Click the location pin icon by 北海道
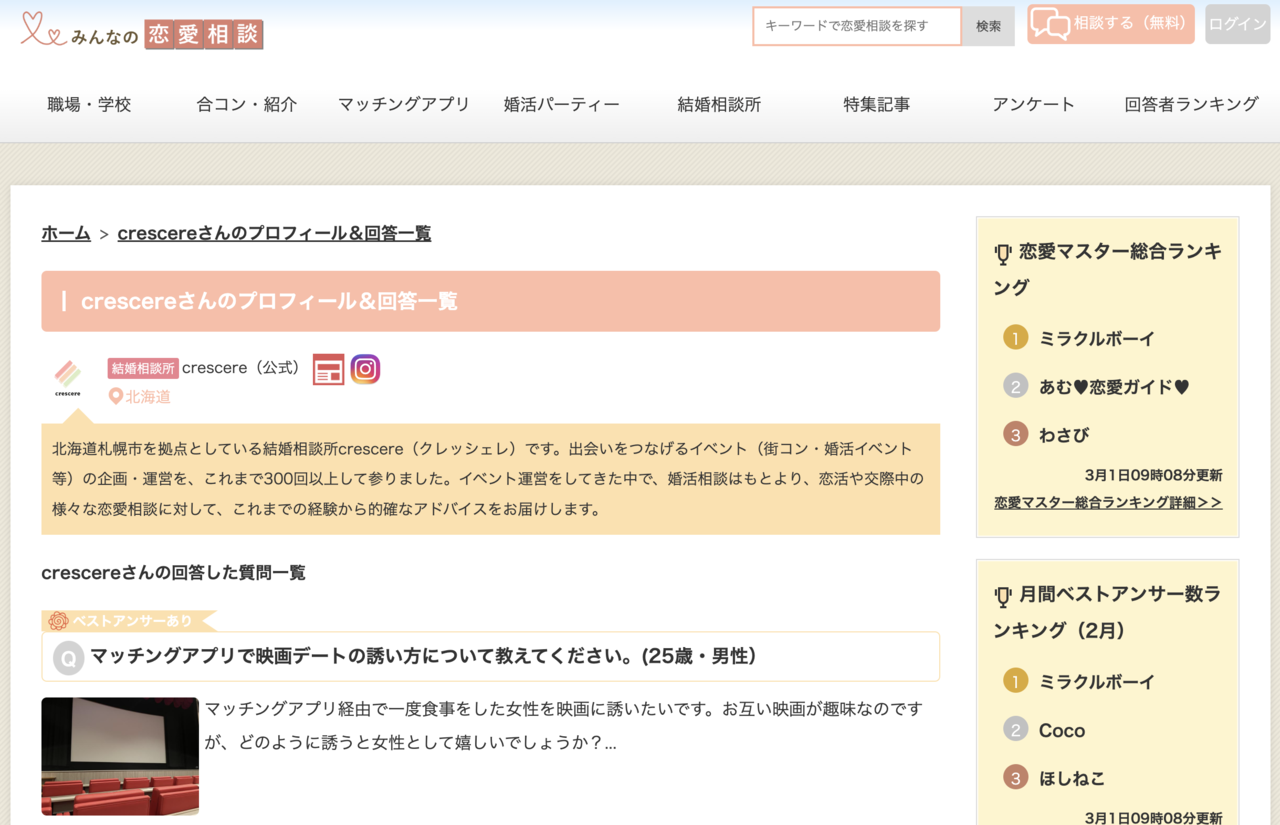The width and height of the screenshot is (1280, 825). pyautogui.click(x=116, y=396)
